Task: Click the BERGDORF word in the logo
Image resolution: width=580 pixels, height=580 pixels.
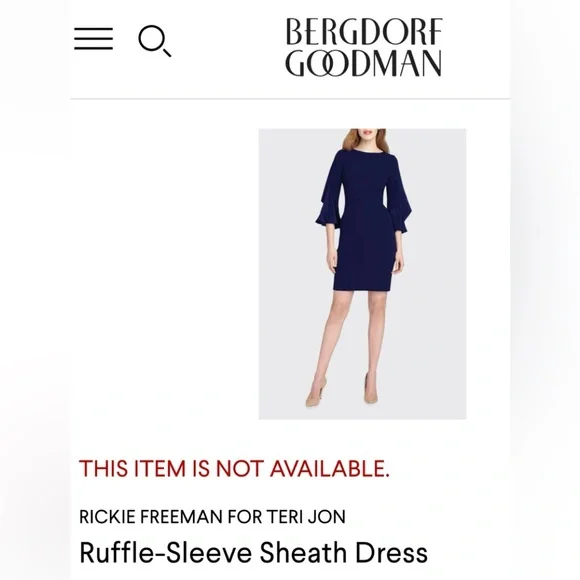Action: (x=364, y=31)
